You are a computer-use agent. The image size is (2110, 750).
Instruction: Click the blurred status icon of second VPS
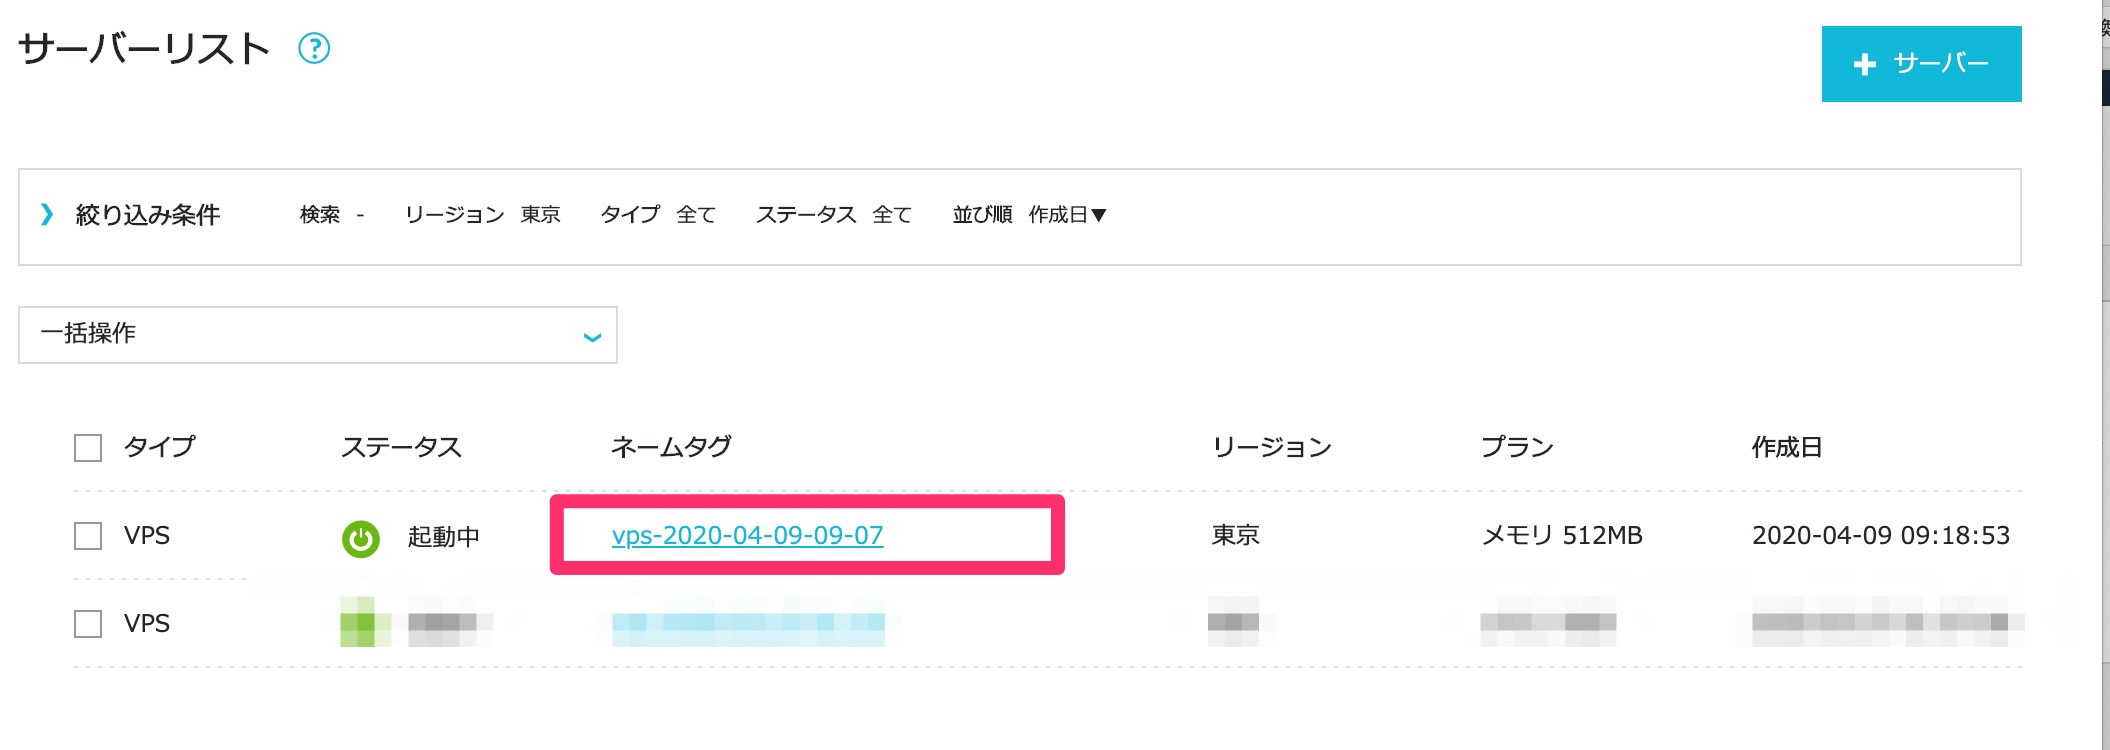pos(358,623)
